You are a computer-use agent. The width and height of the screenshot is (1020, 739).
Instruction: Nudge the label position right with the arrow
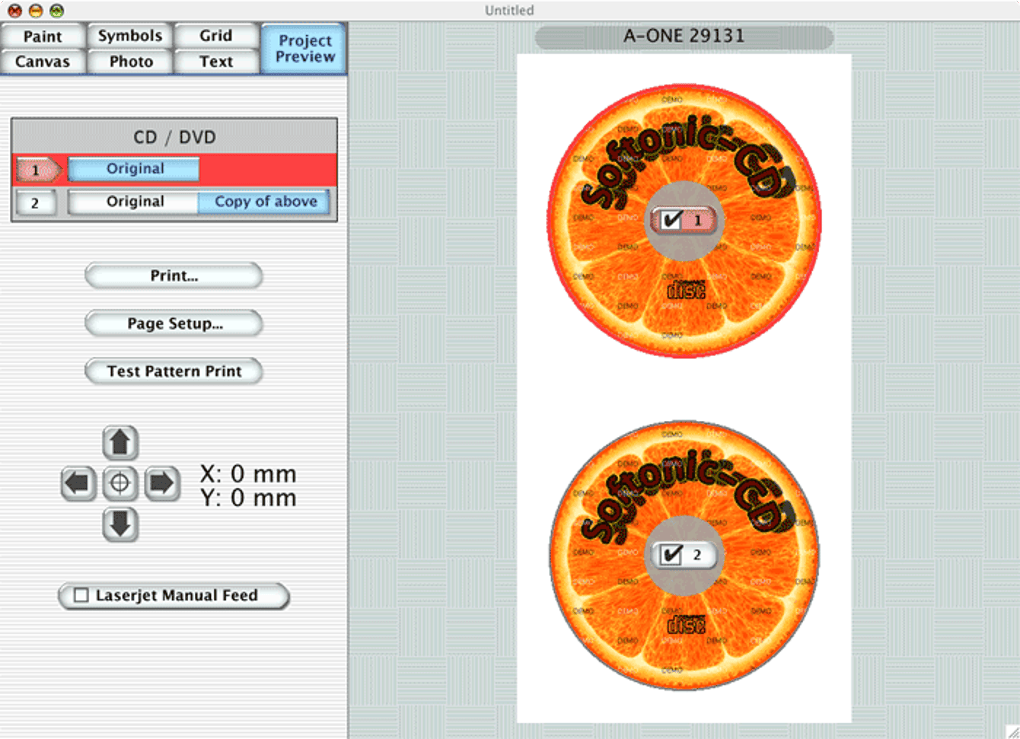(x=162, y=484)
